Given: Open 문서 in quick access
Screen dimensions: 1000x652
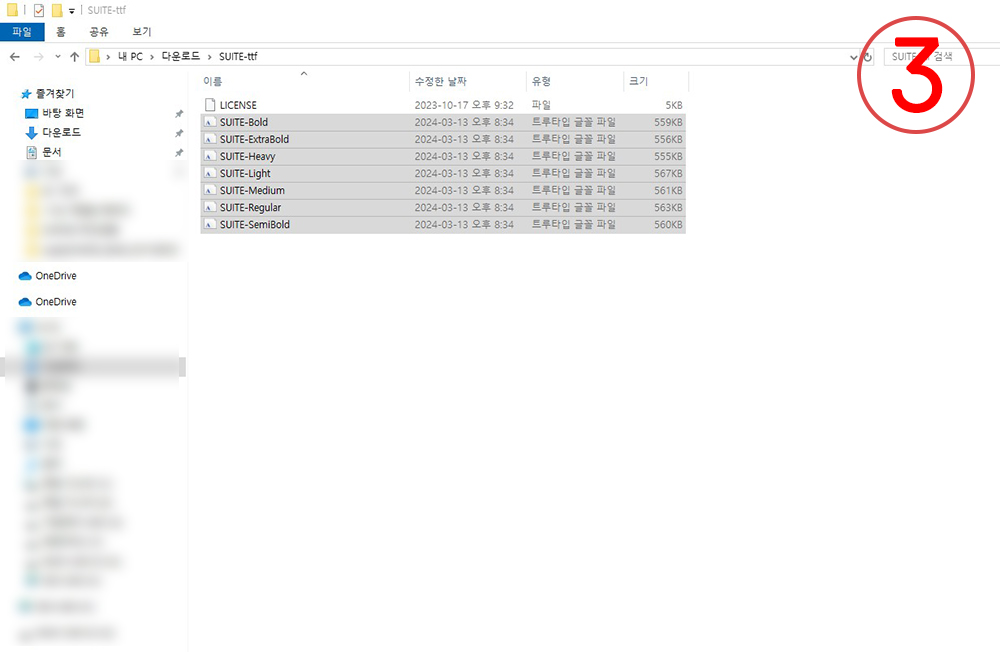Looking at the screenshot, I should click(52, 152).
